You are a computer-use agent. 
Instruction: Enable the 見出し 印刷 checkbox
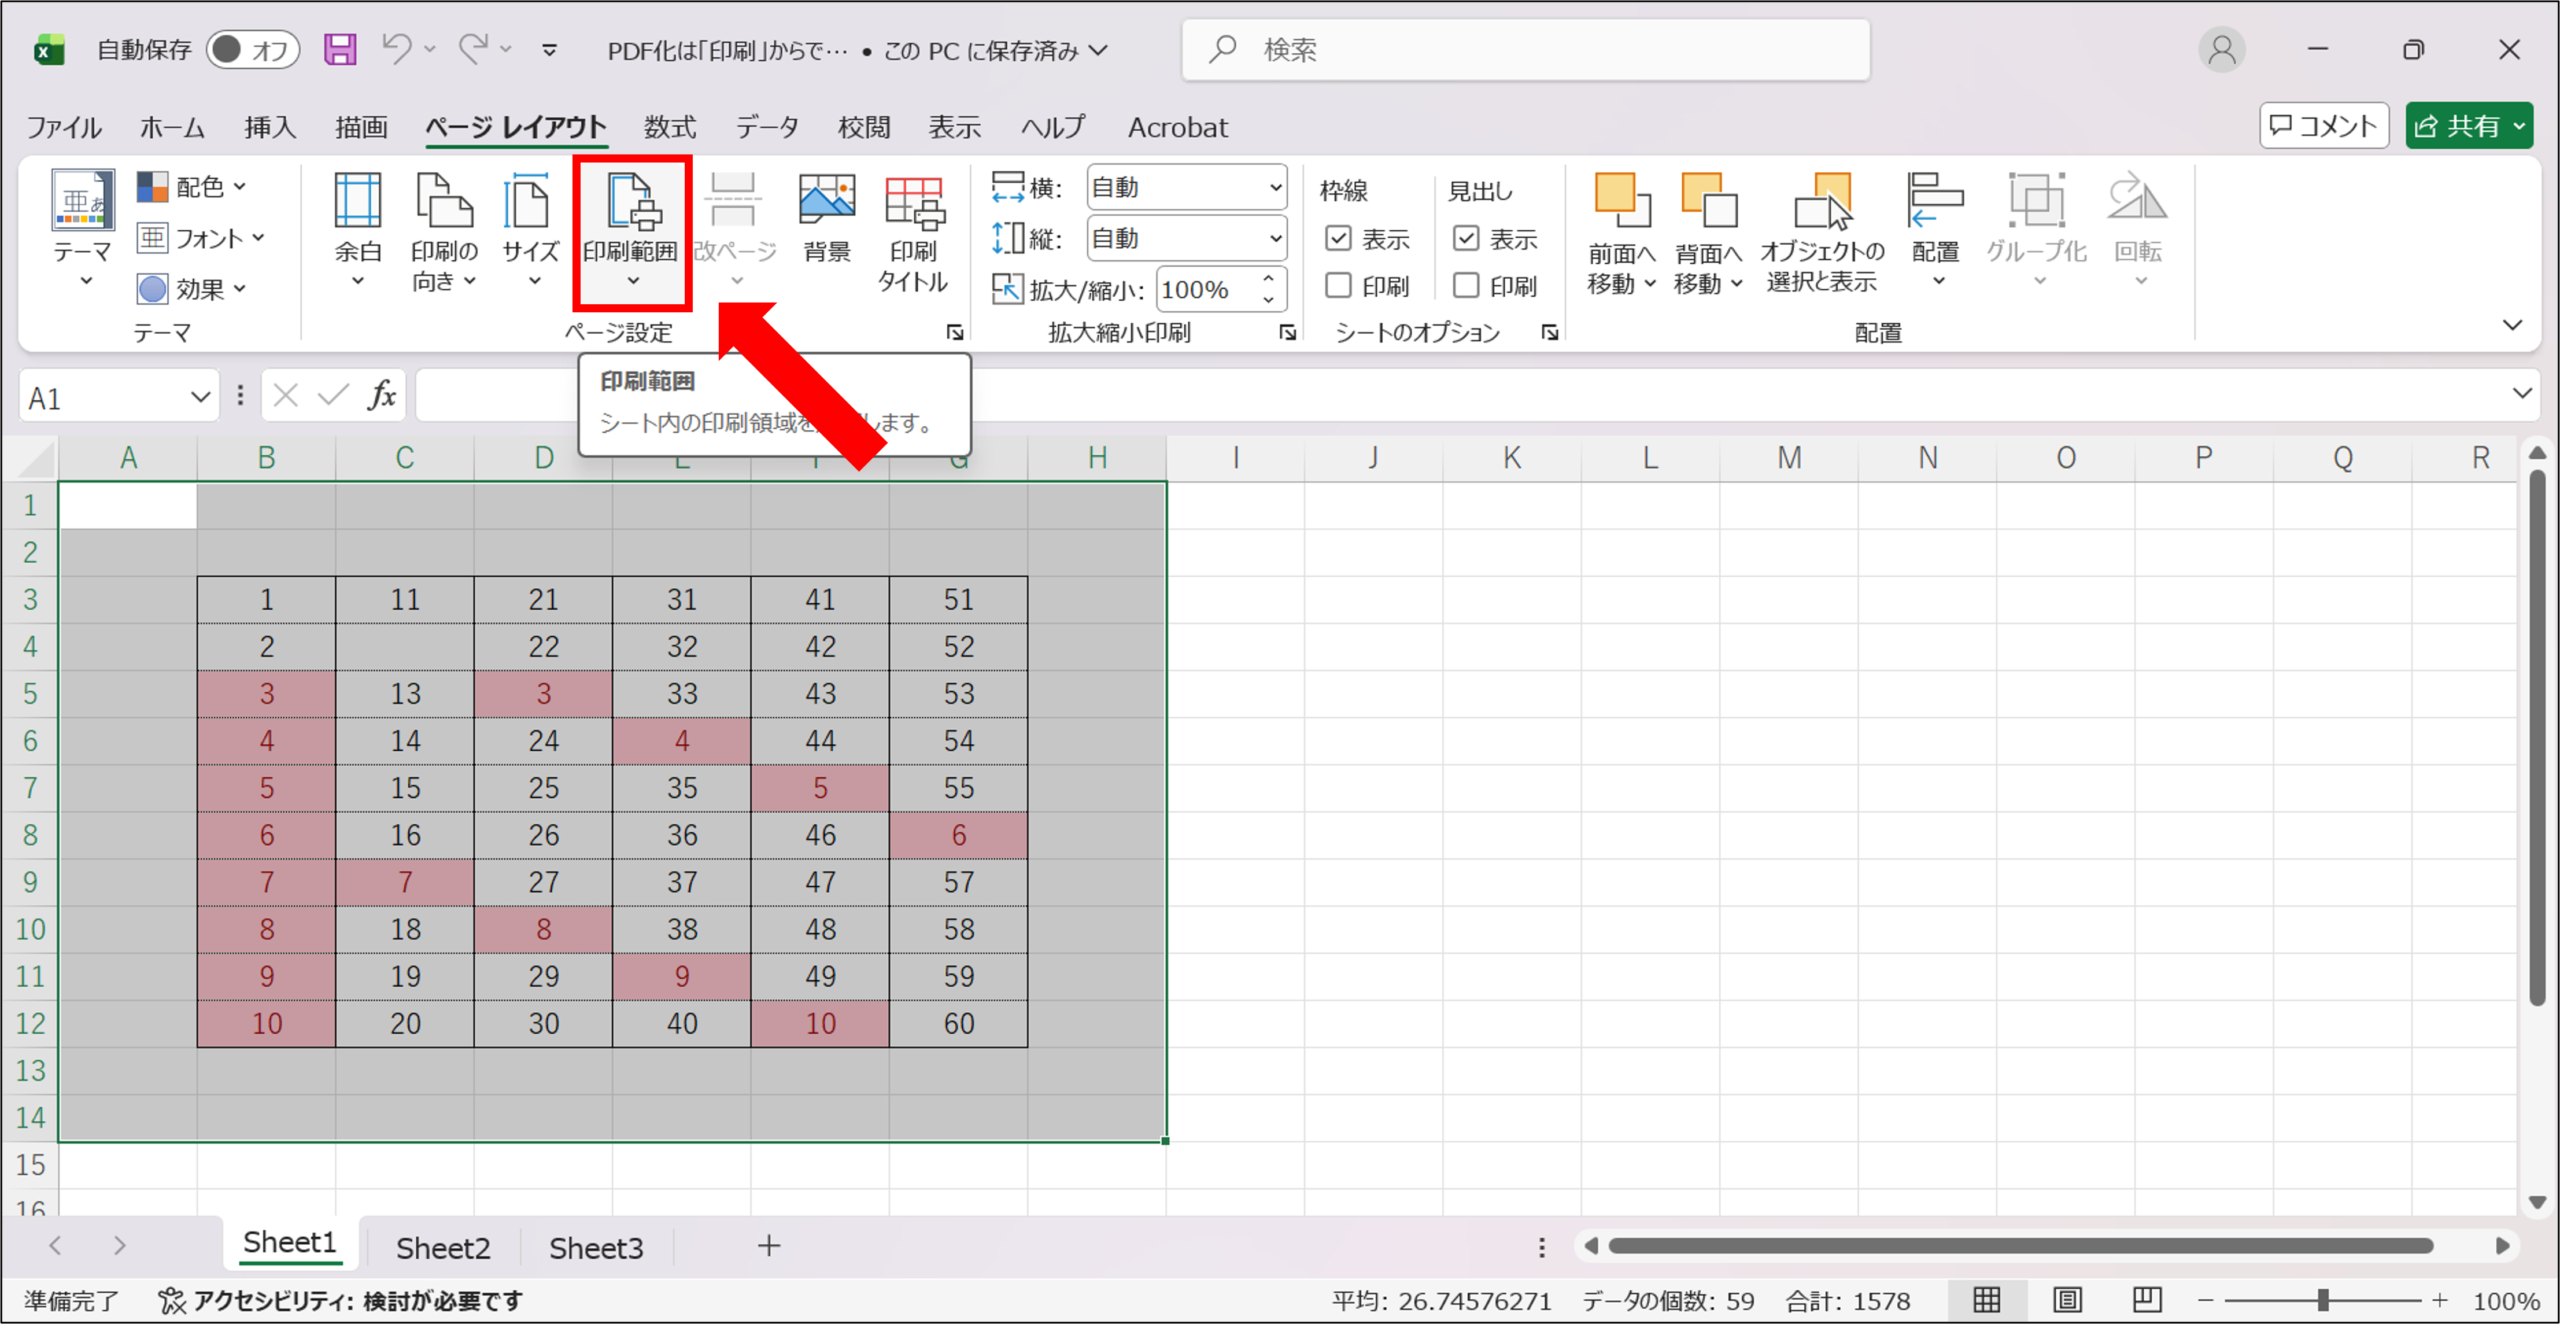point(1466,286)
